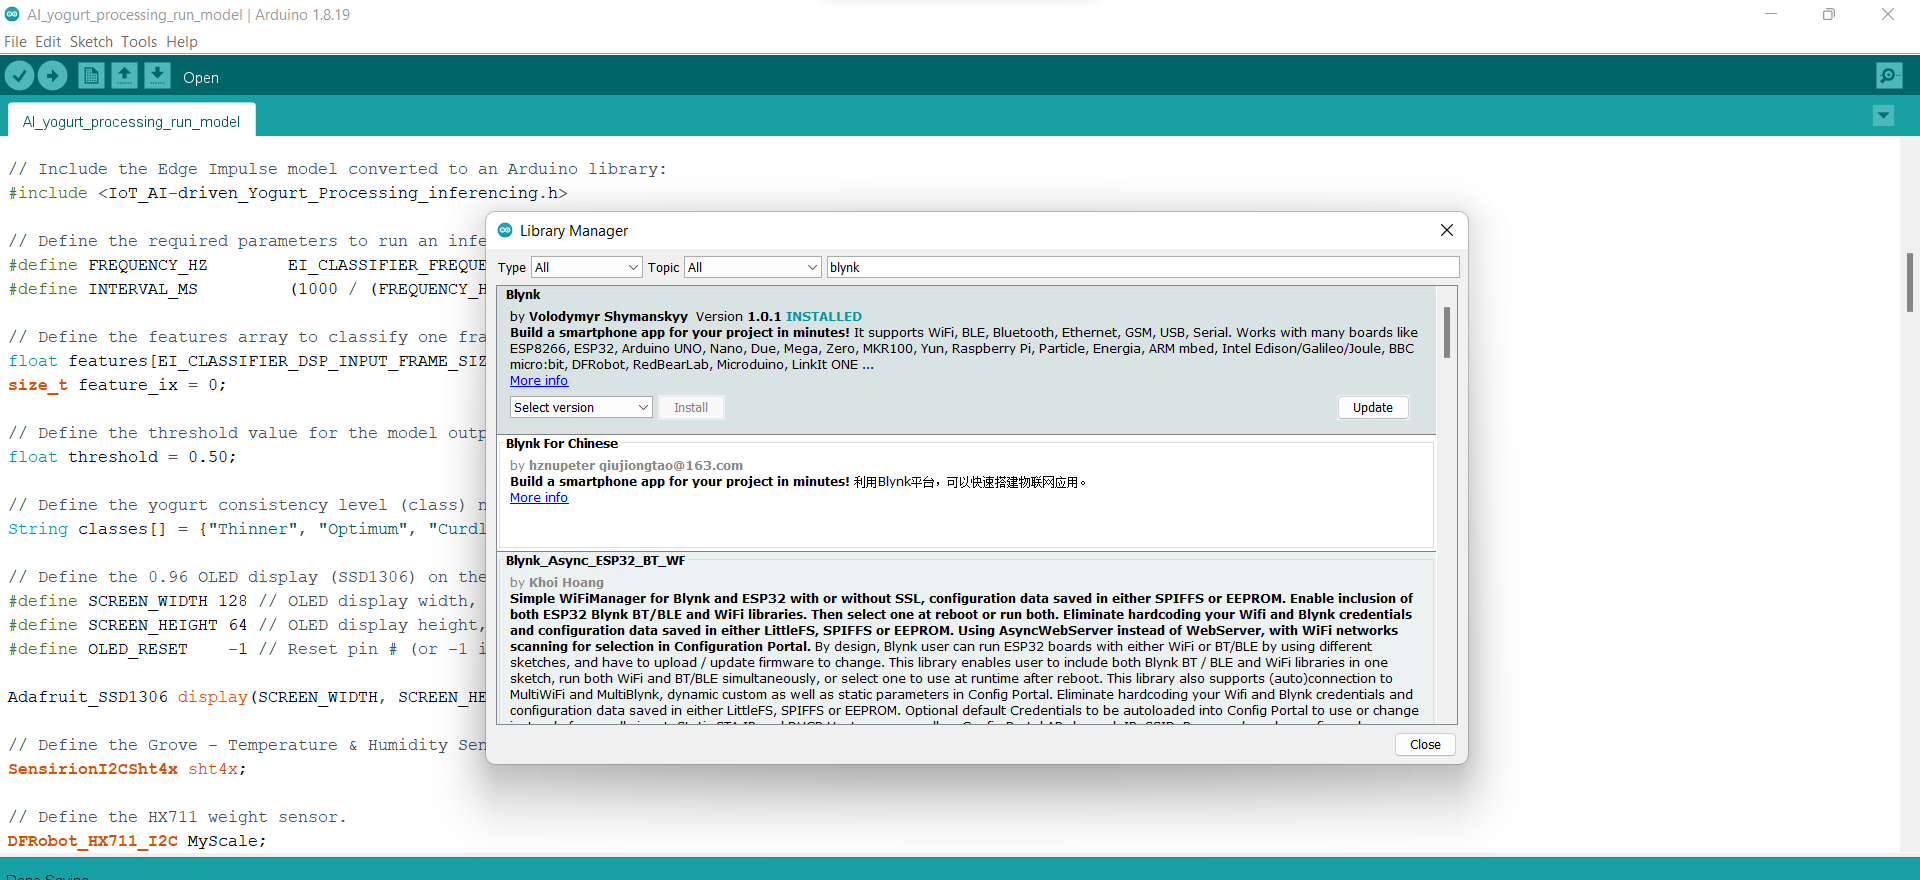Click the Arduino logo in the title bar
This screenshot has height=880, width=1920.
pos(12,14)
